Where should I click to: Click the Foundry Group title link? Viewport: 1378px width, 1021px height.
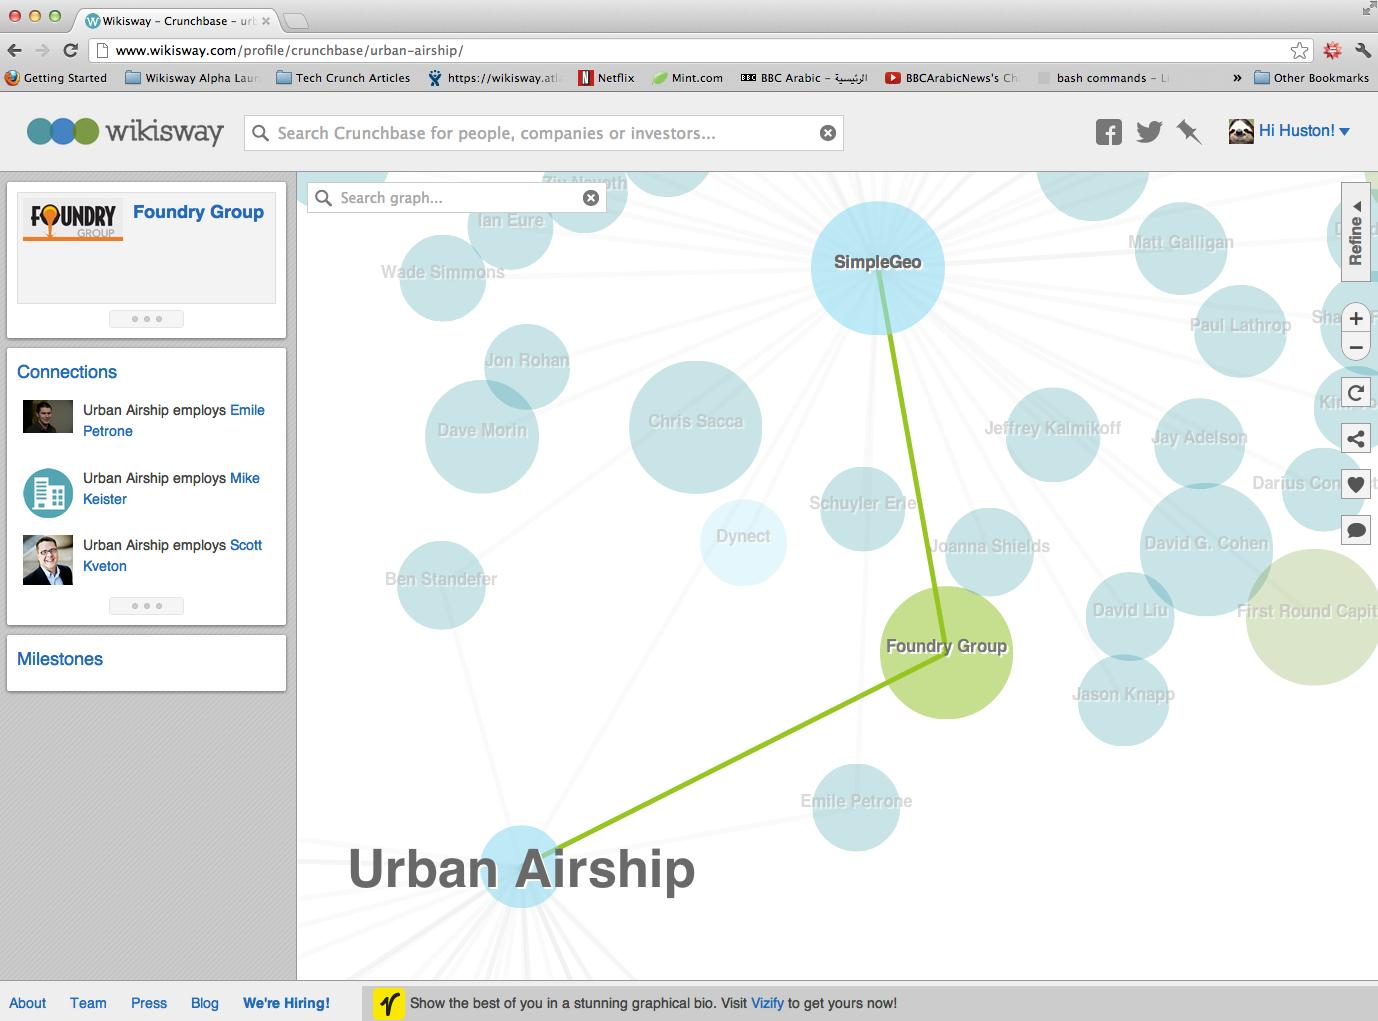[x=198, y=212]
